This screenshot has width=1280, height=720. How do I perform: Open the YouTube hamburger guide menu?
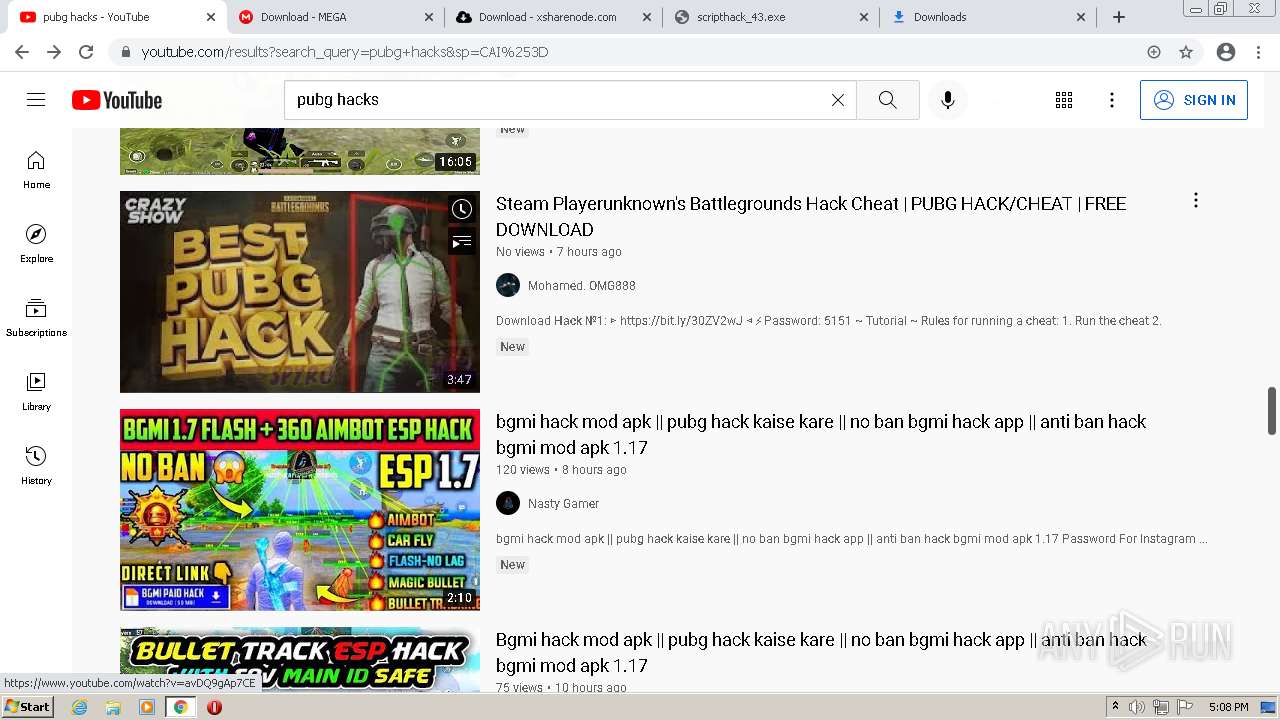click(36, 100)
